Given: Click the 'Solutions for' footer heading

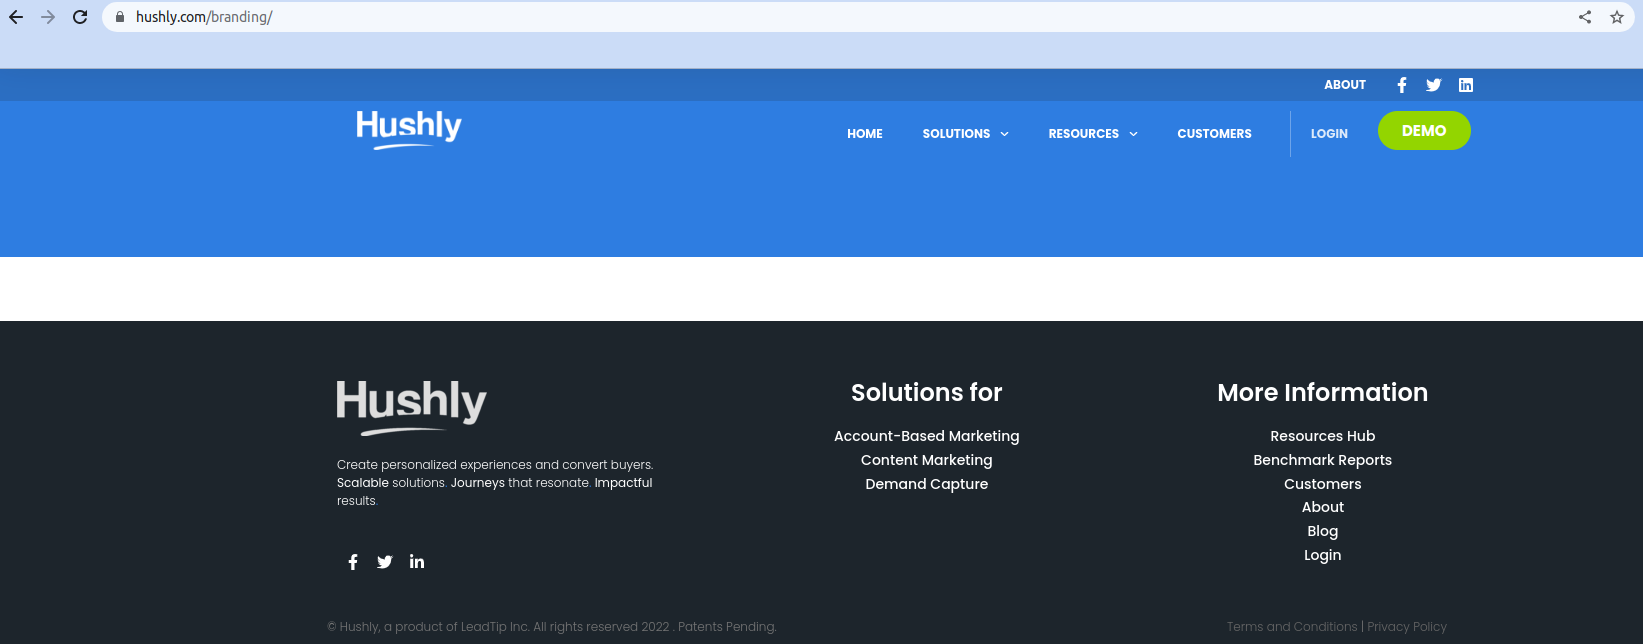Looking at the screenshot, I should point(927,393).
